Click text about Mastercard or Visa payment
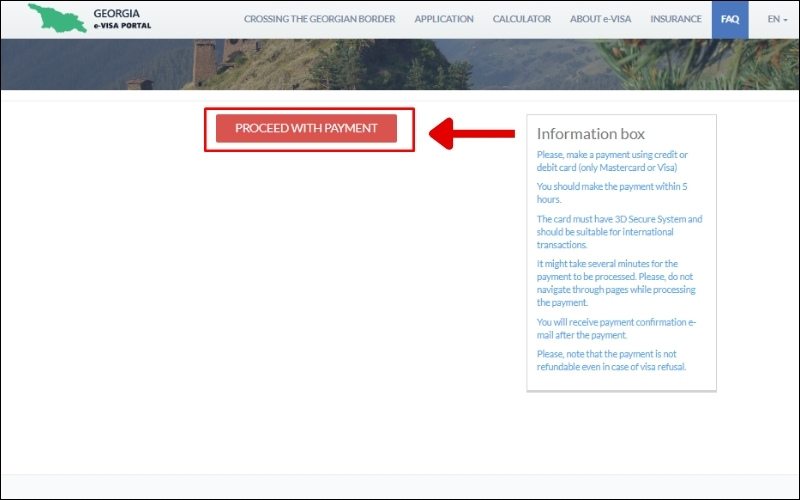 click(612, 161)
